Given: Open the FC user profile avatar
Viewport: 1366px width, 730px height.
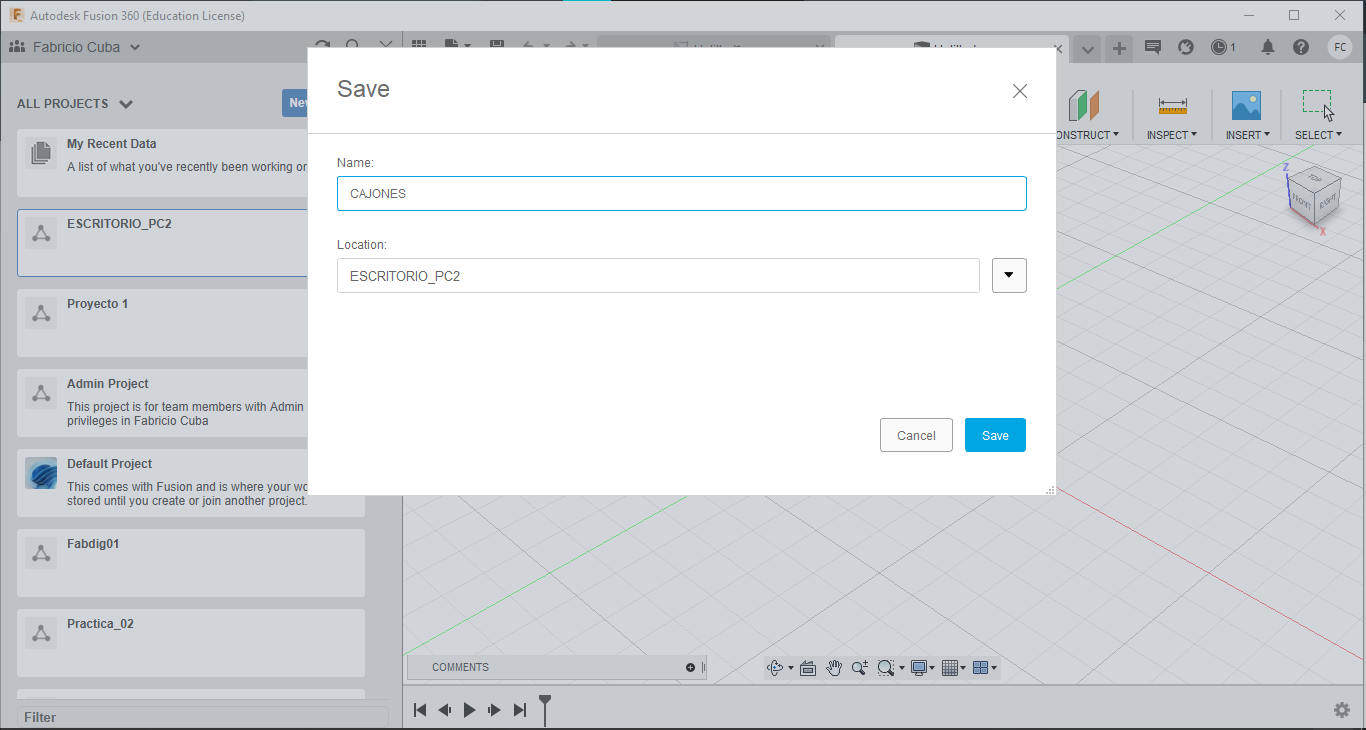Looking at the screenshot, I should (1340, 47).
